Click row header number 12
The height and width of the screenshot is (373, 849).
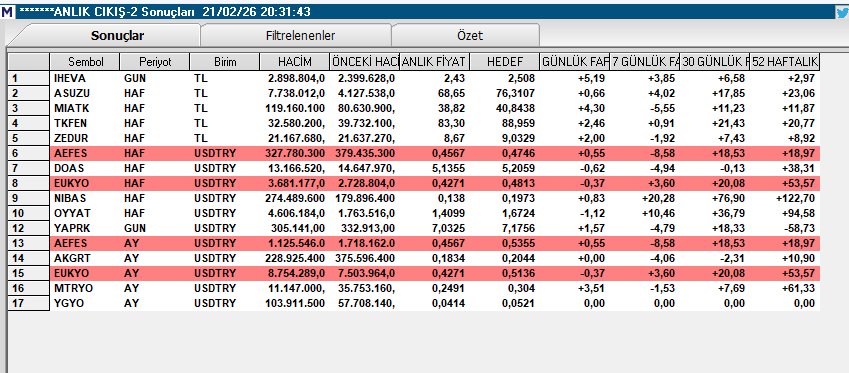pos(29,228)
